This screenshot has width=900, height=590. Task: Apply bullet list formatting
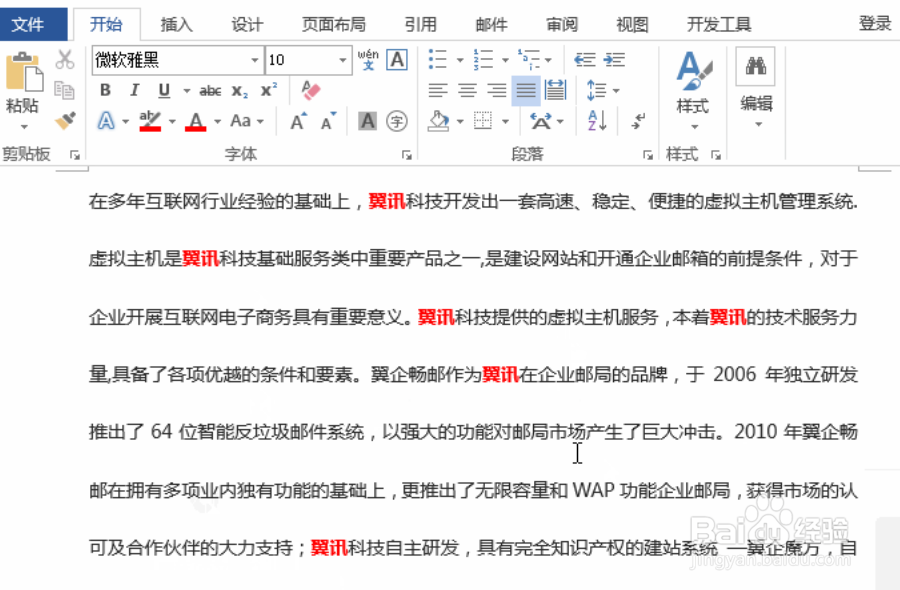(x=438, y=59)
